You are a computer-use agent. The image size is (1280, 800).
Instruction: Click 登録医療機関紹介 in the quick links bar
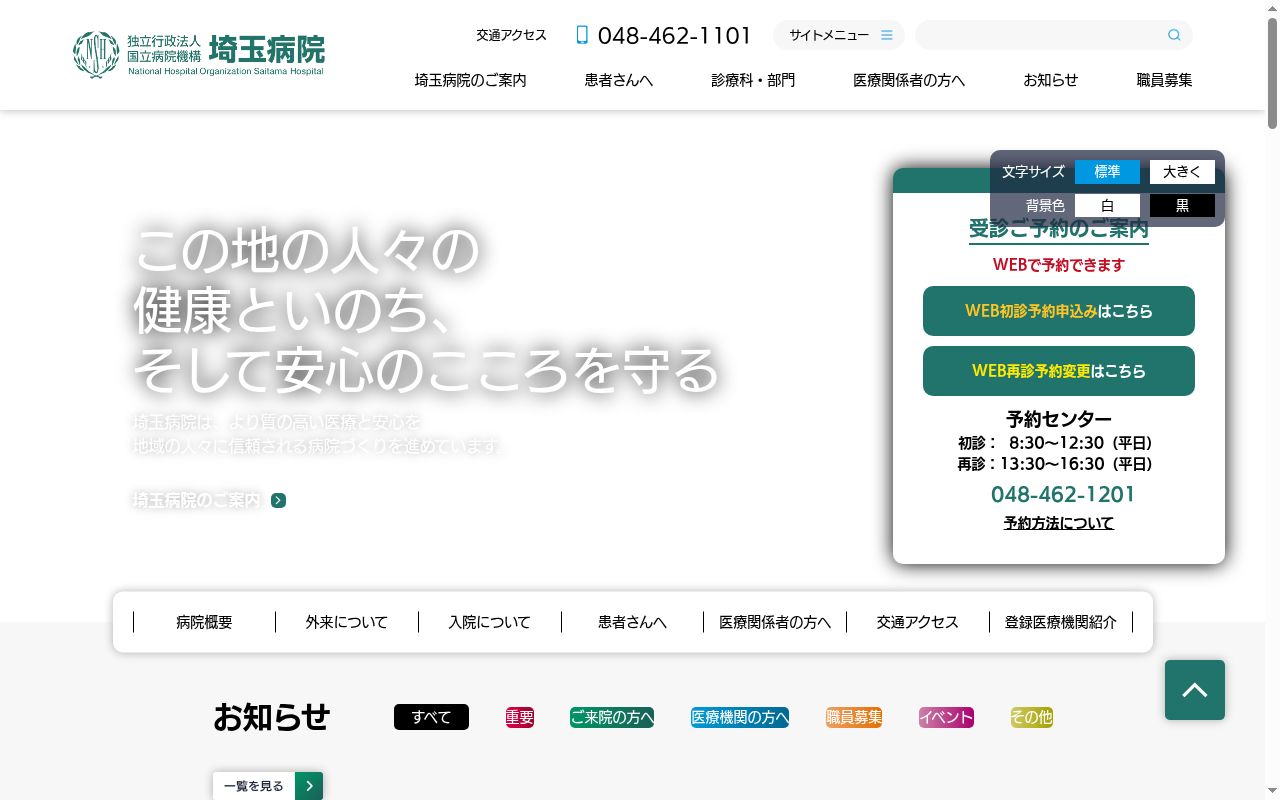pos(1061,622)
